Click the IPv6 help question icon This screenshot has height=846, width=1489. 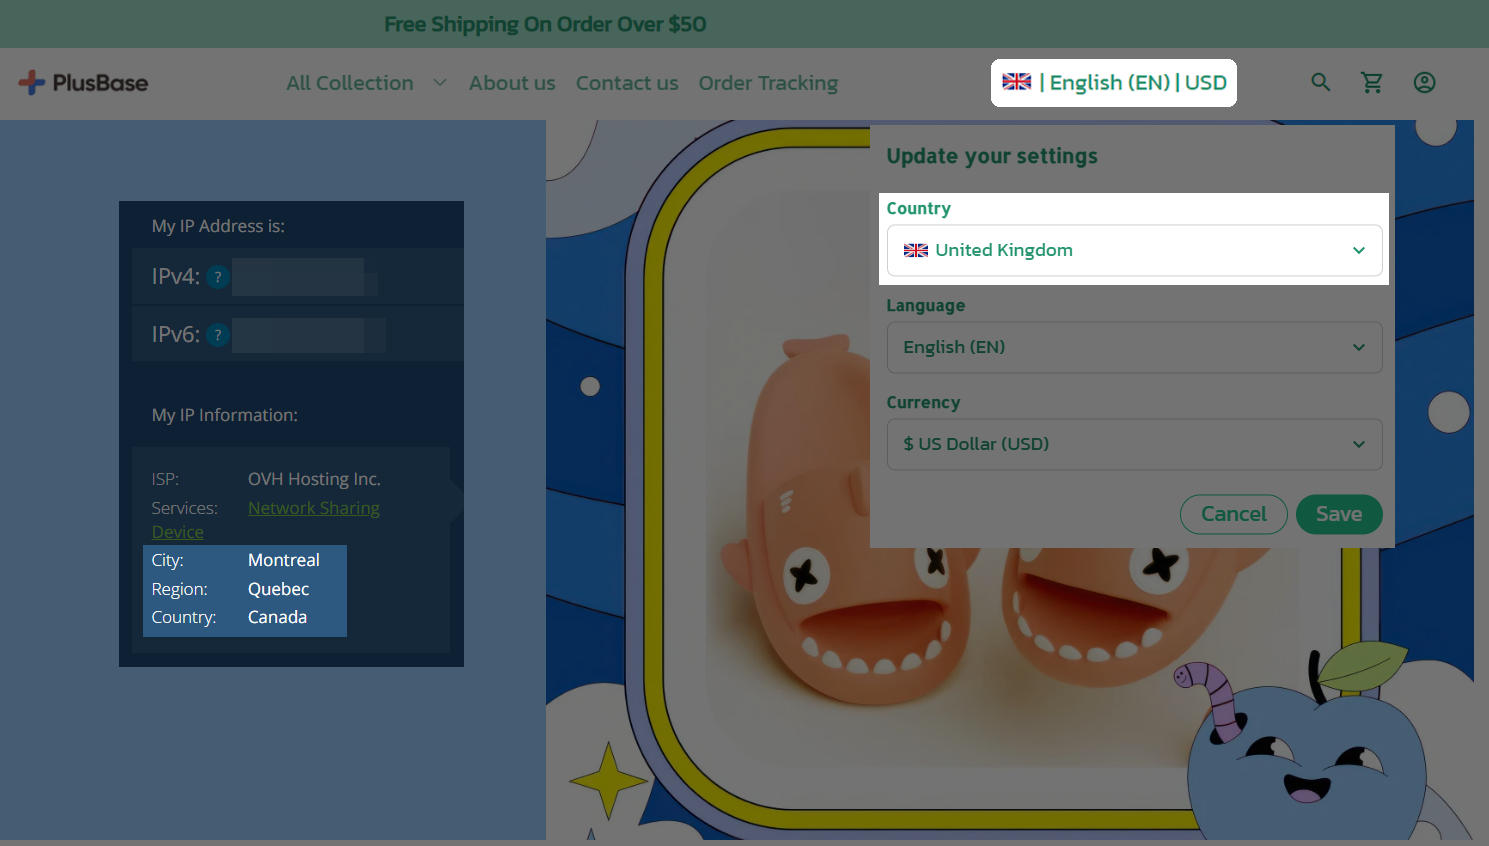click(x=218, y=335)
